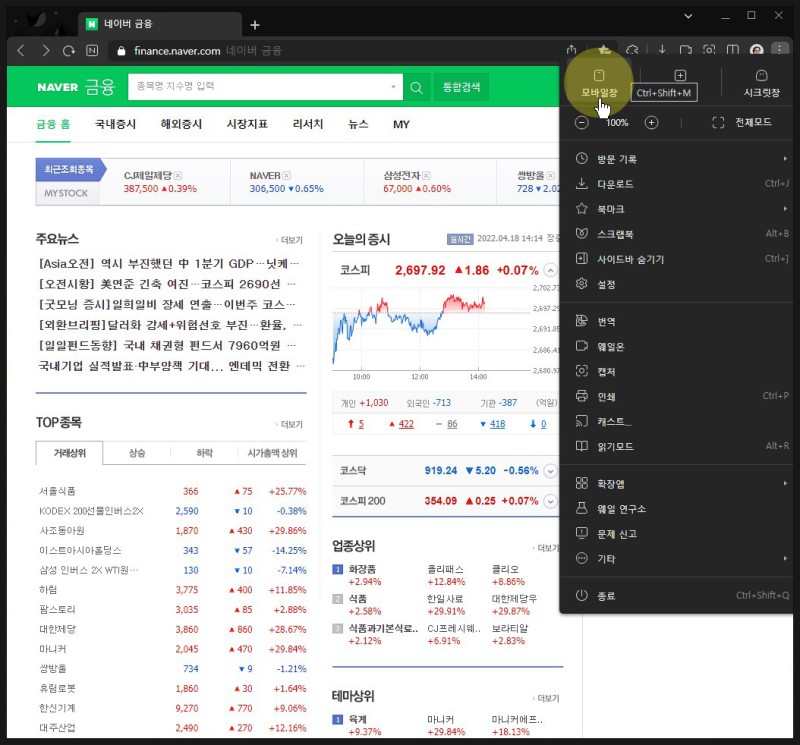Open the 리서치 navigation tab
800x745 pixels.
pos(308,124)
